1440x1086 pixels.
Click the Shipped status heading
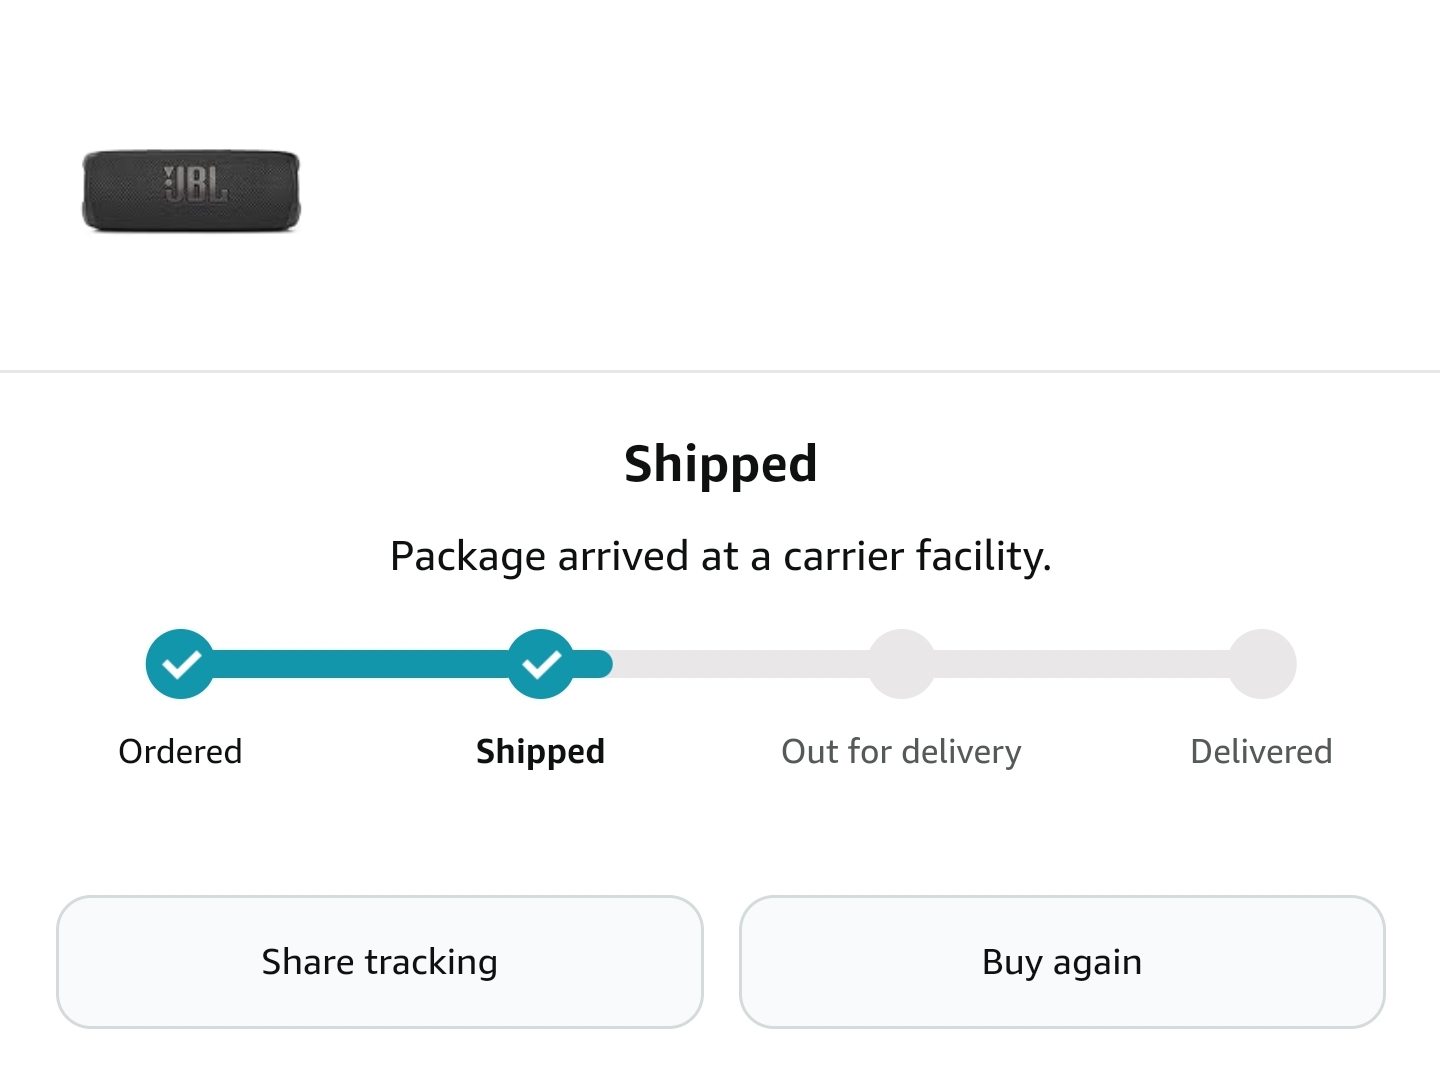point(721,465)
